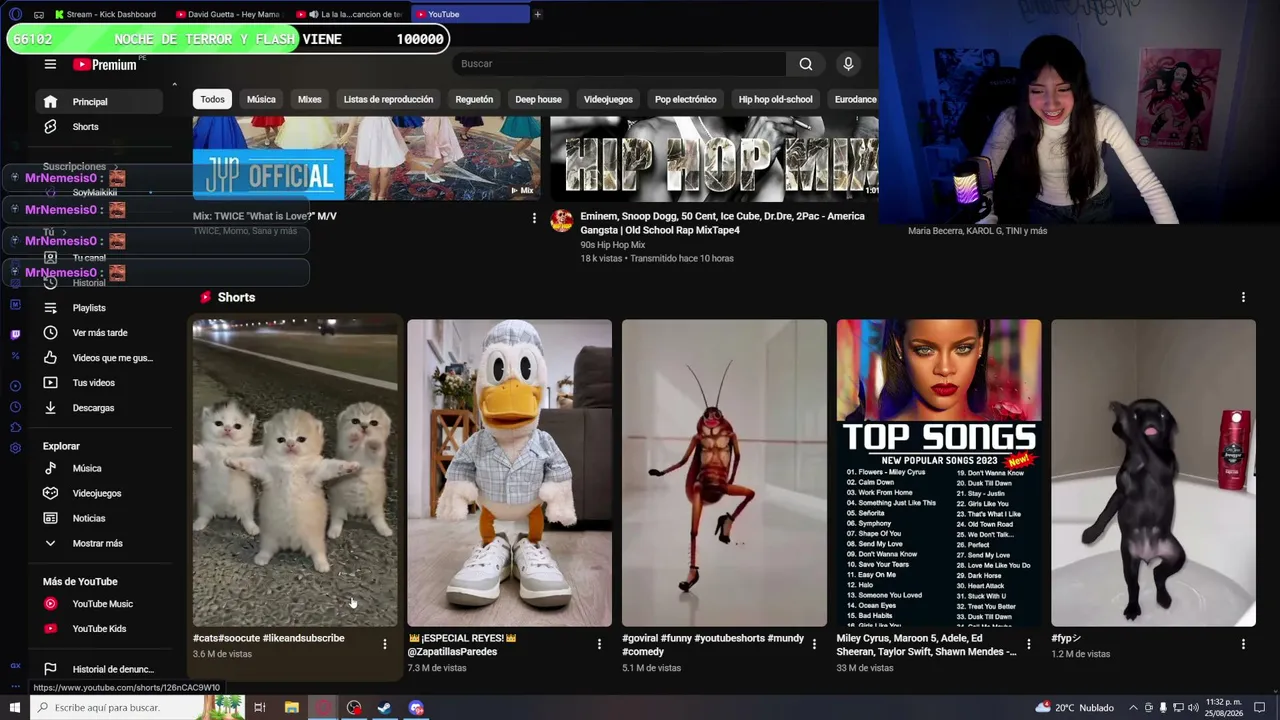This screenshot has width=1280, height=720.
Task: Open File Explorer from the taskbar
Action: (291, 708)
